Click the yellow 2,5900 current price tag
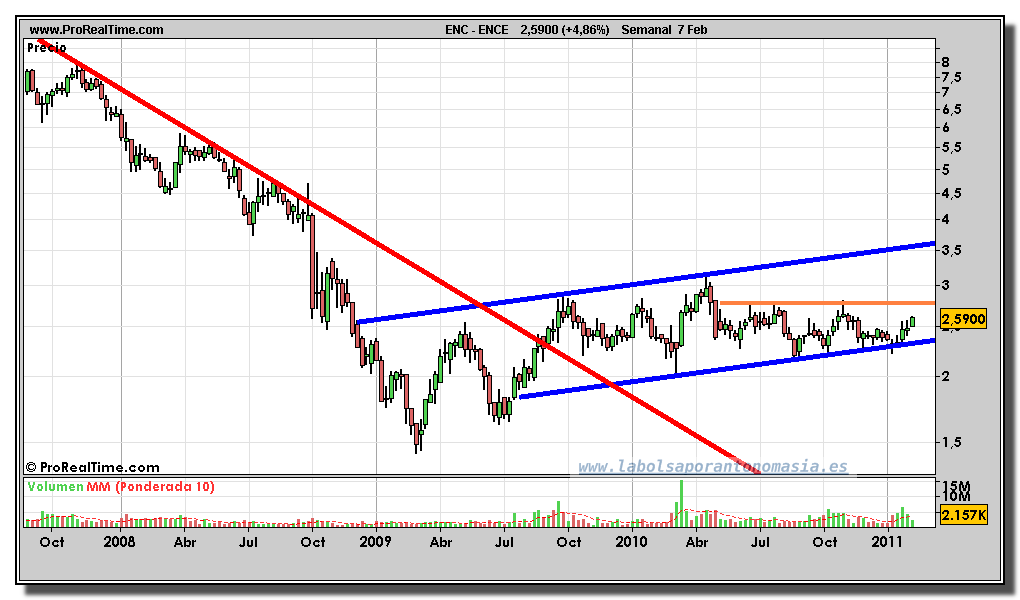Viewport: 1020px width, 600px height. (x=963, y=320)
